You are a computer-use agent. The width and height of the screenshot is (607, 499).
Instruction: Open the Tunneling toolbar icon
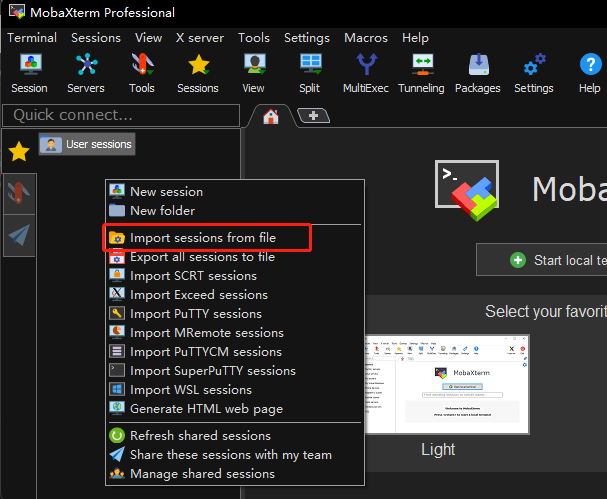coord(422,73)
